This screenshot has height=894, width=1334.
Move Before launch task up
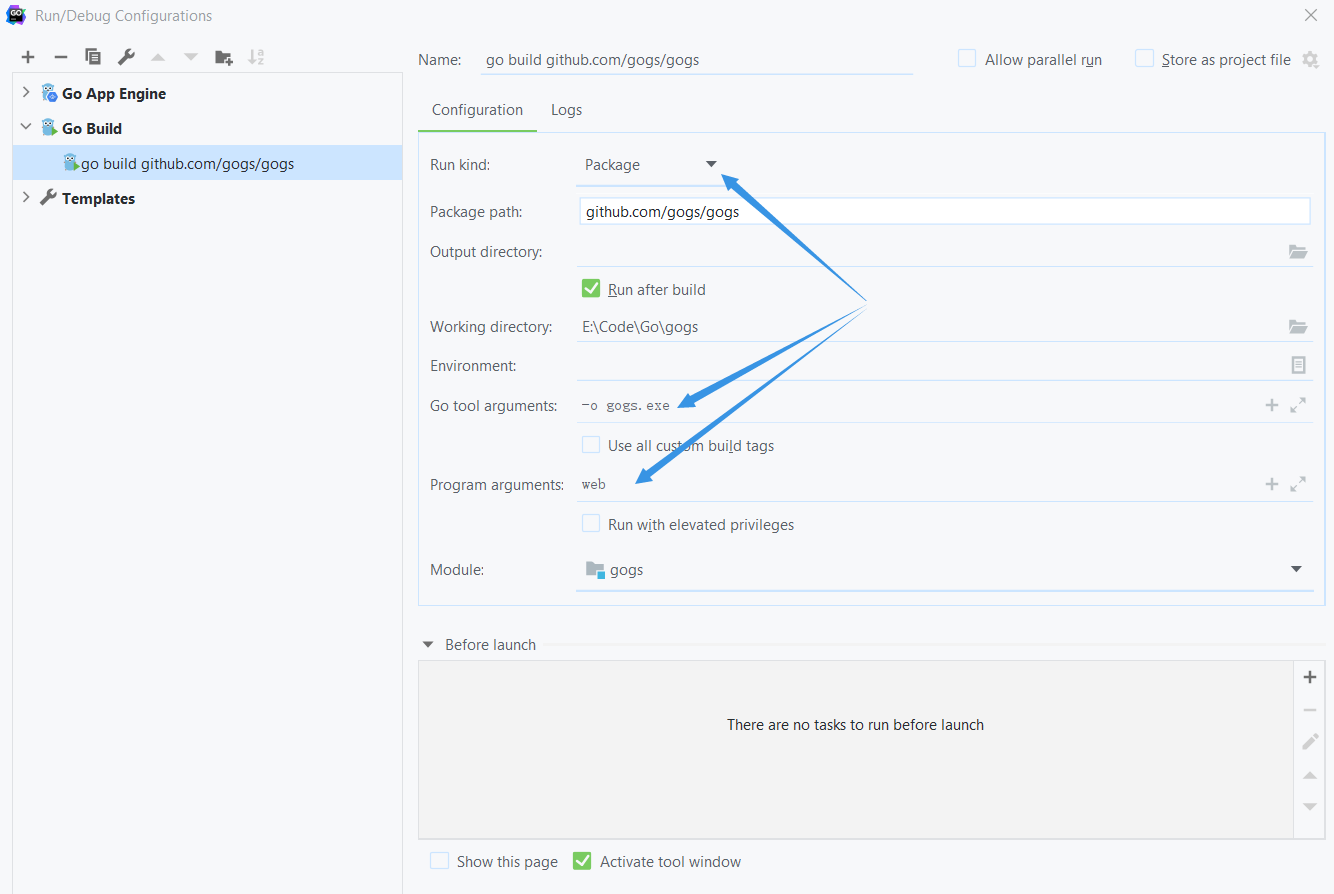click(x=1310, y=775)
